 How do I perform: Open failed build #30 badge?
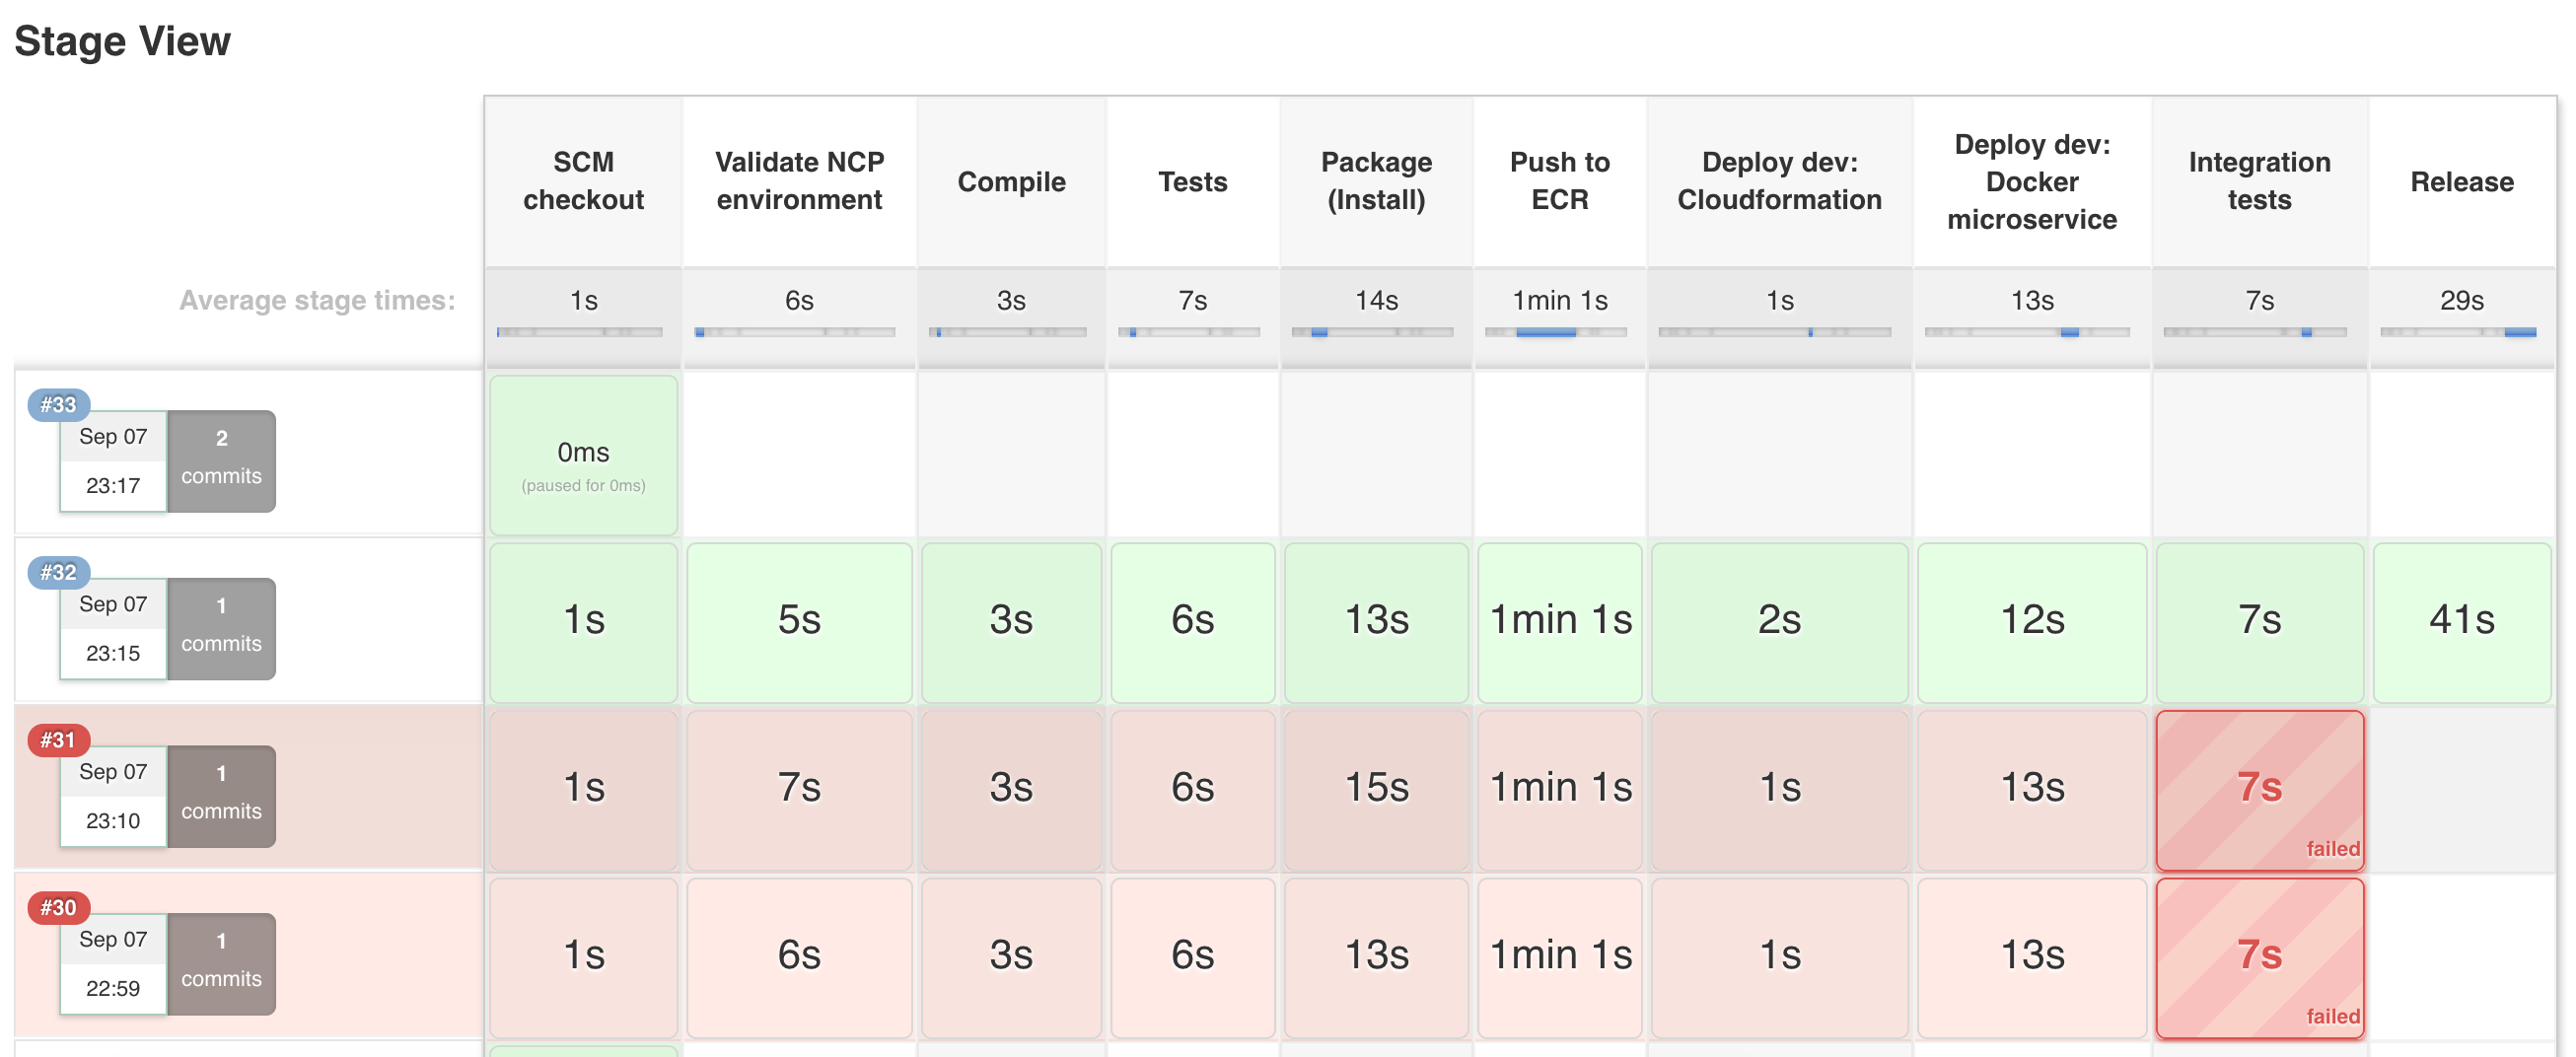59,908
